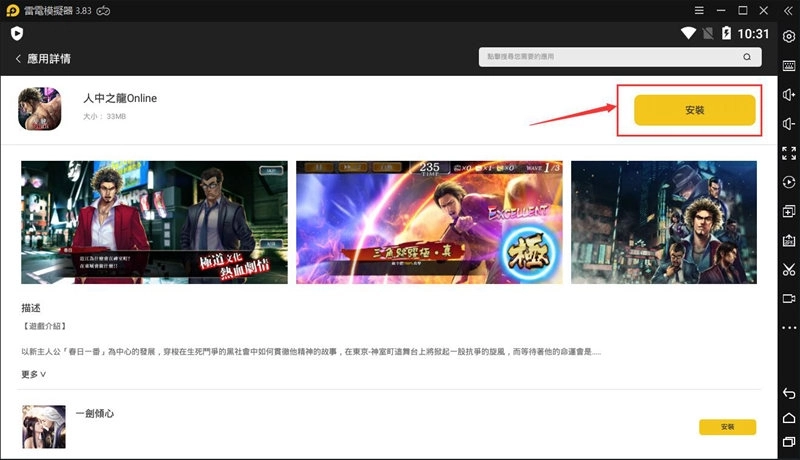Viewport: 800px width, 460px height.
Task: Click the gamepad icon in title bar
Action: [x=103, y=11]
